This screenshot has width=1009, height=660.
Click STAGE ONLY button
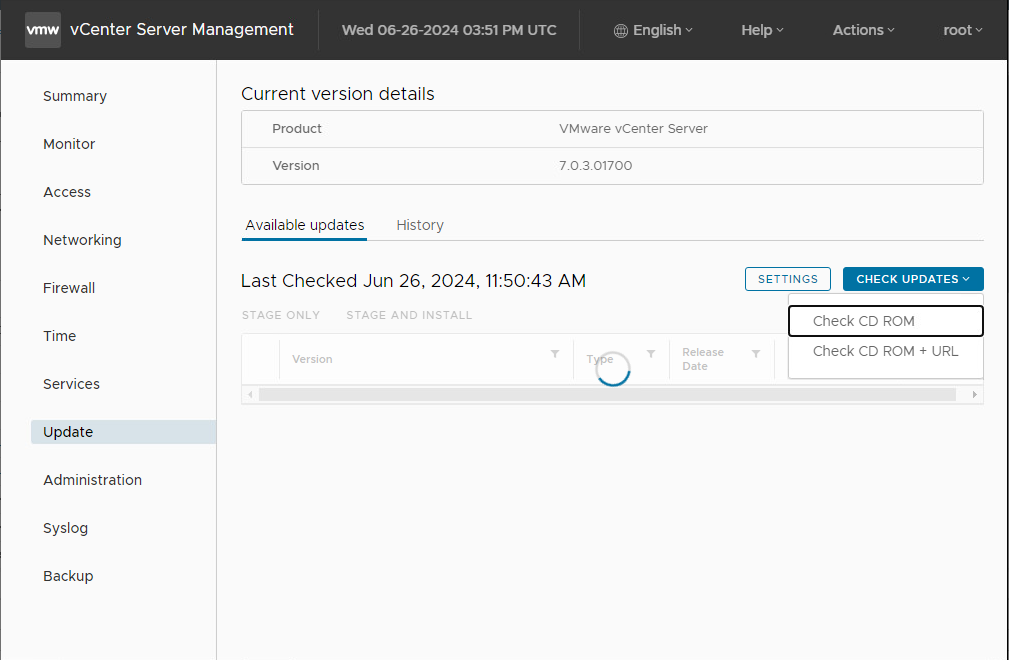click(x=281, y=315)
